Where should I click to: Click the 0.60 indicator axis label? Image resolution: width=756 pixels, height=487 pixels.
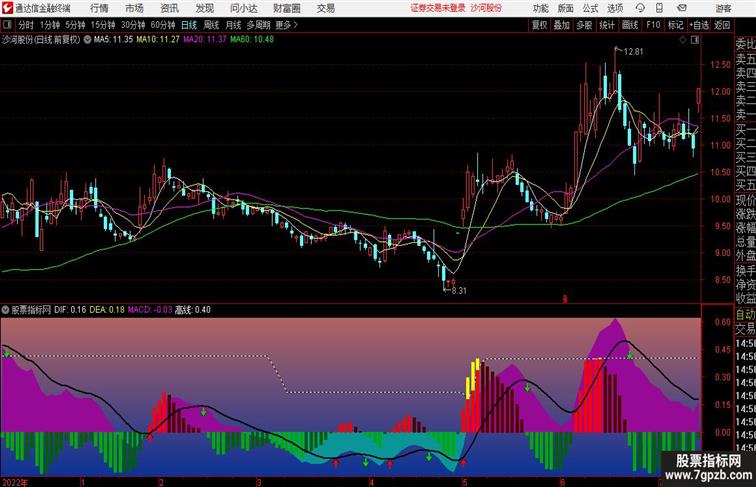click(723, 322)
